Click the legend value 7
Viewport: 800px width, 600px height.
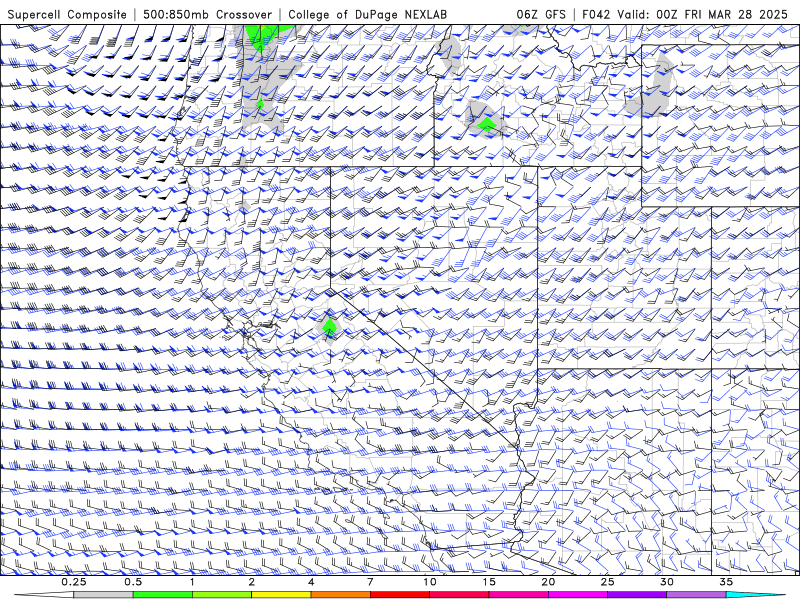click(370, 582)
